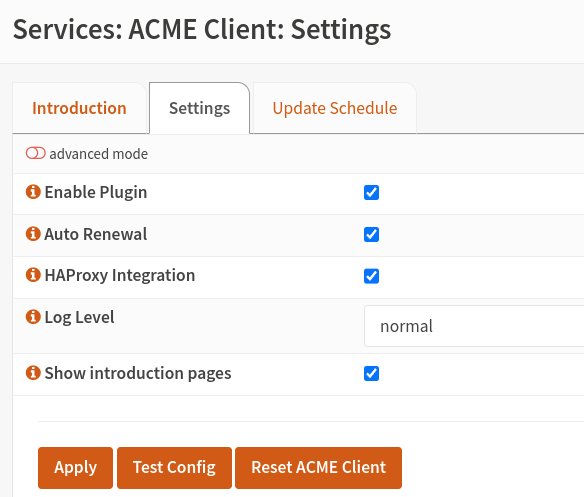Viewport: 584px width, 497px height.
Task: Select the Settings tab
Action: click(200, 108)
